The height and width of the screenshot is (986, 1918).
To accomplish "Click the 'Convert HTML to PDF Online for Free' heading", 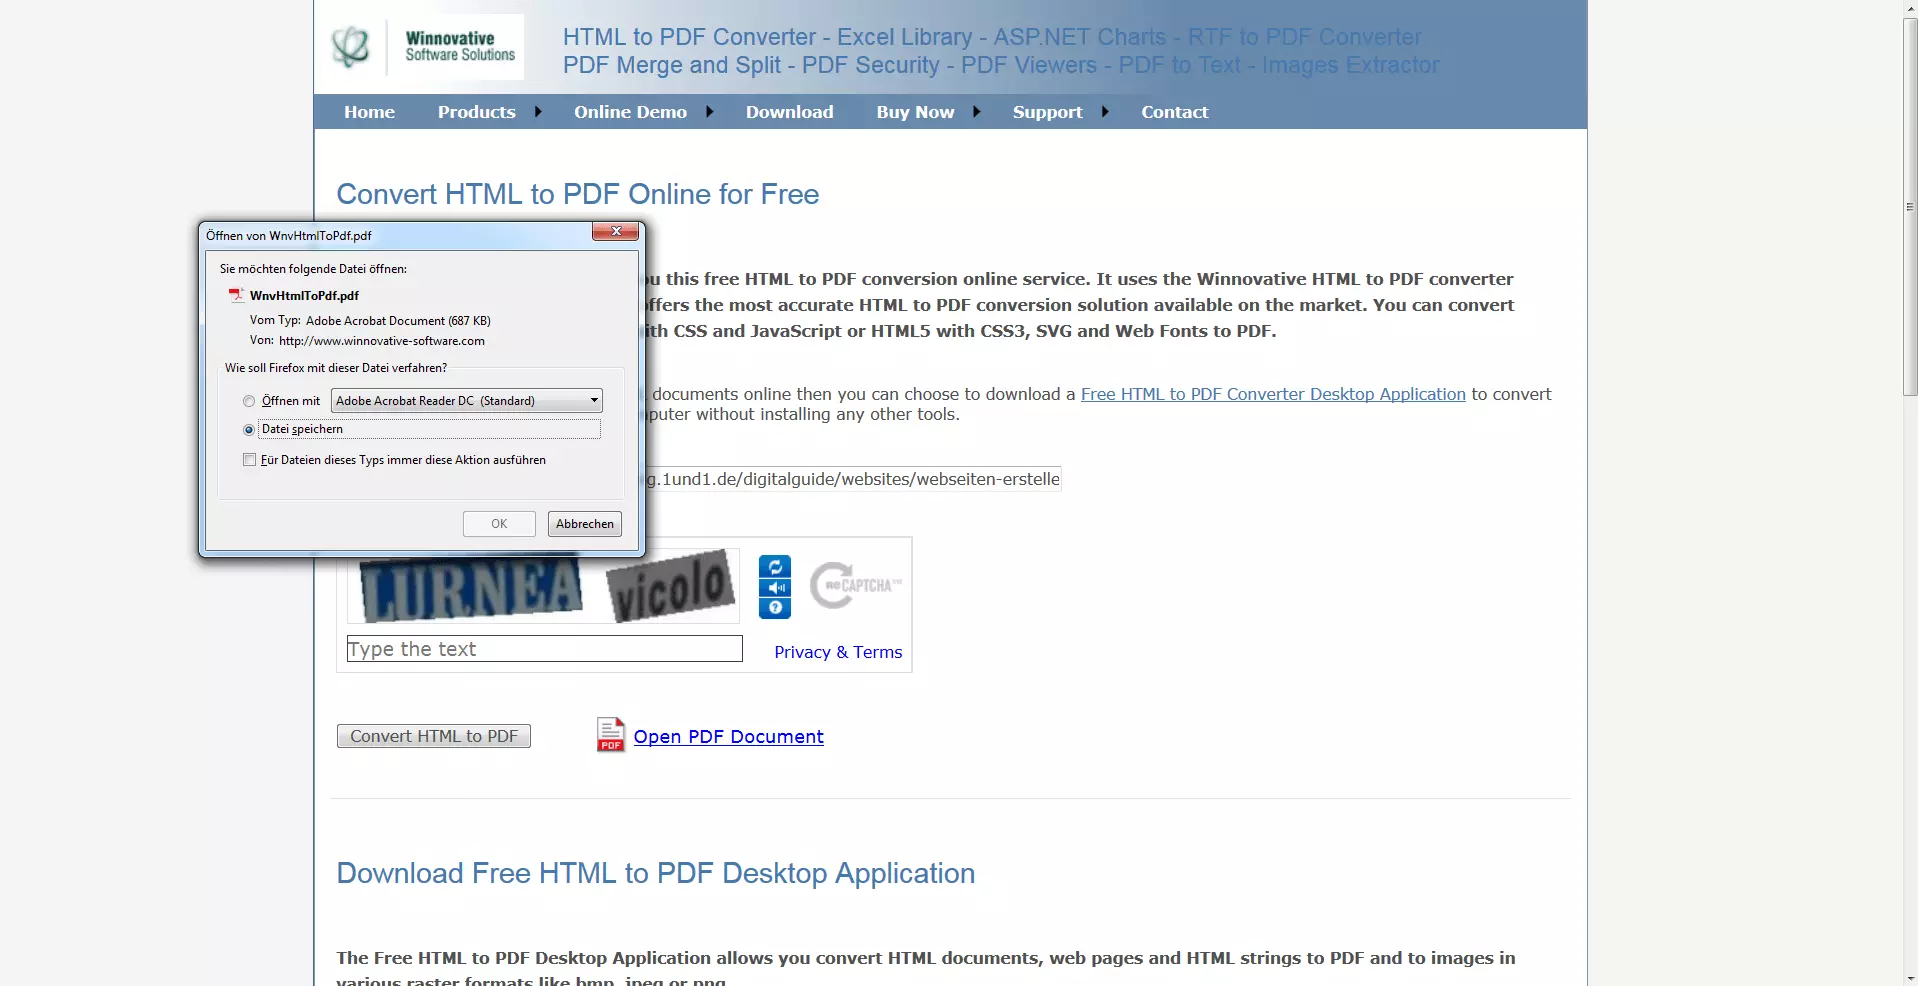I will (577, 194).
